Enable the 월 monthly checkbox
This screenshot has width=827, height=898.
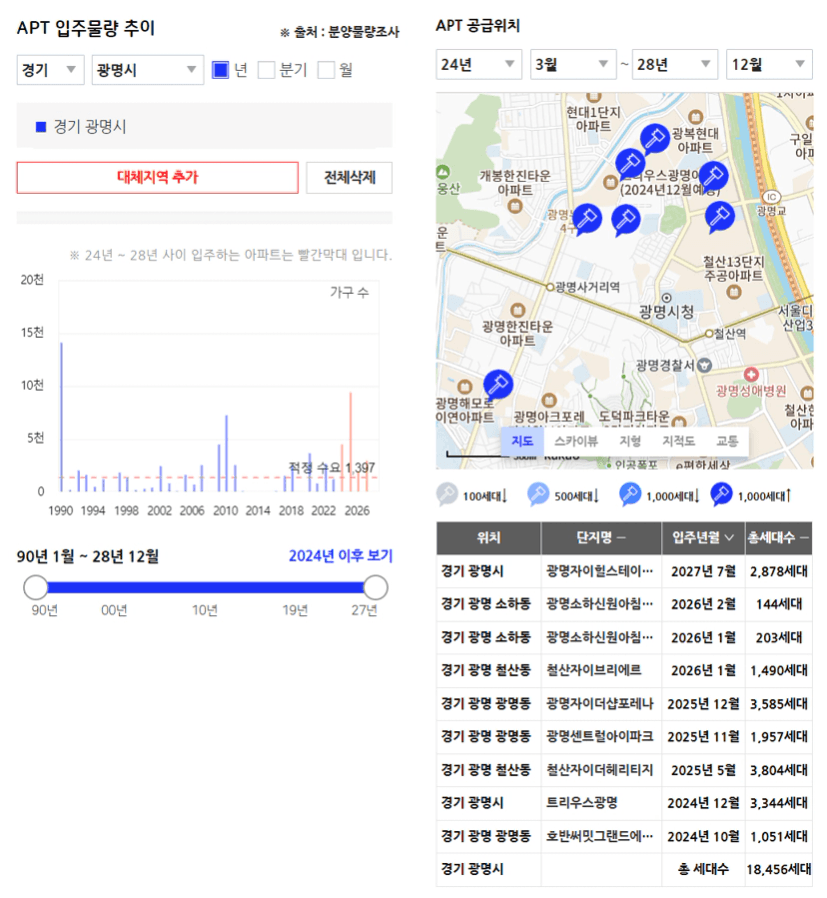coord(326,70)
